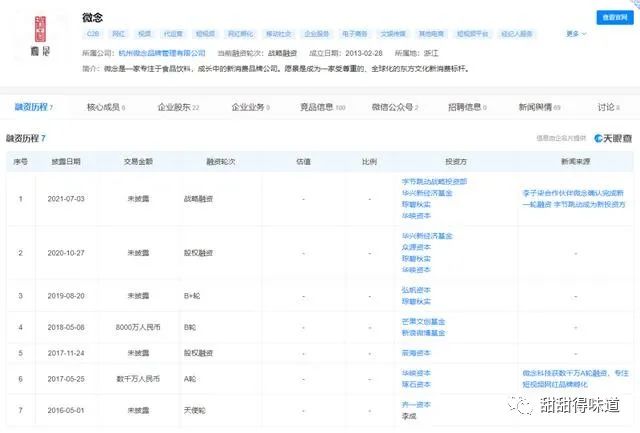Image resolution: width=640 pixels, height=433 pixels.
Task: Click the 战略融资 cell in row 1
Action: 198,199
